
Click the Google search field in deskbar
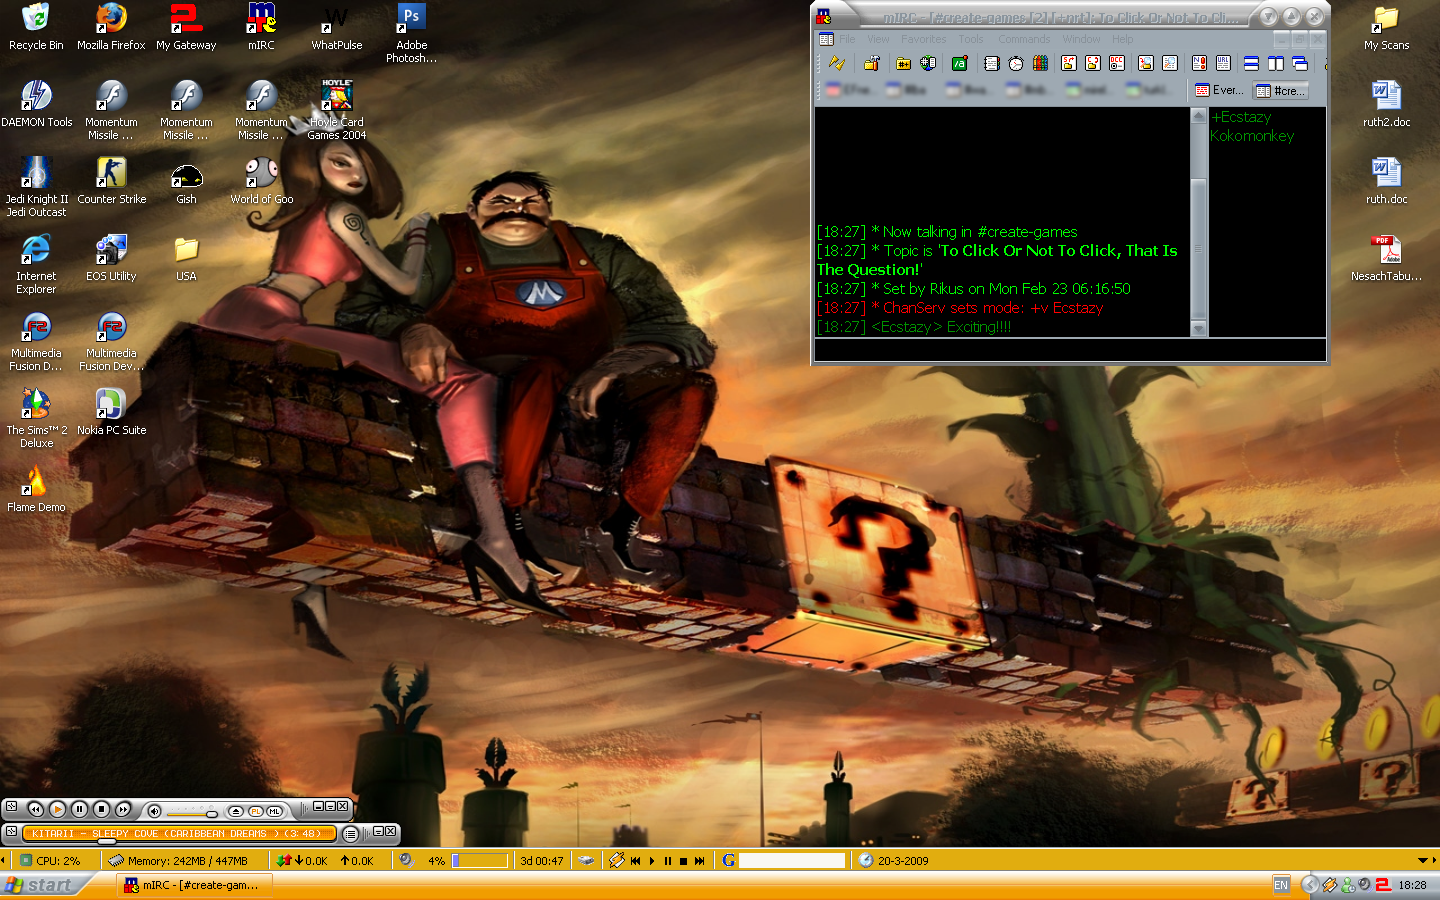point(792,860)
